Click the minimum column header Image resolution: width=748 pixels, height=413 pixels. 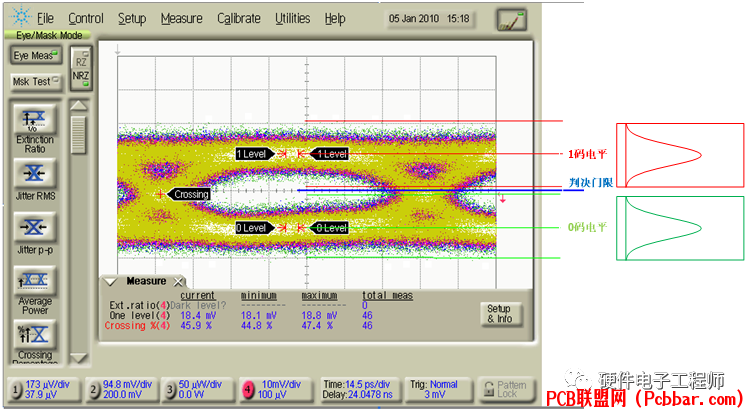pyautogui.click(x=259, y=296)
